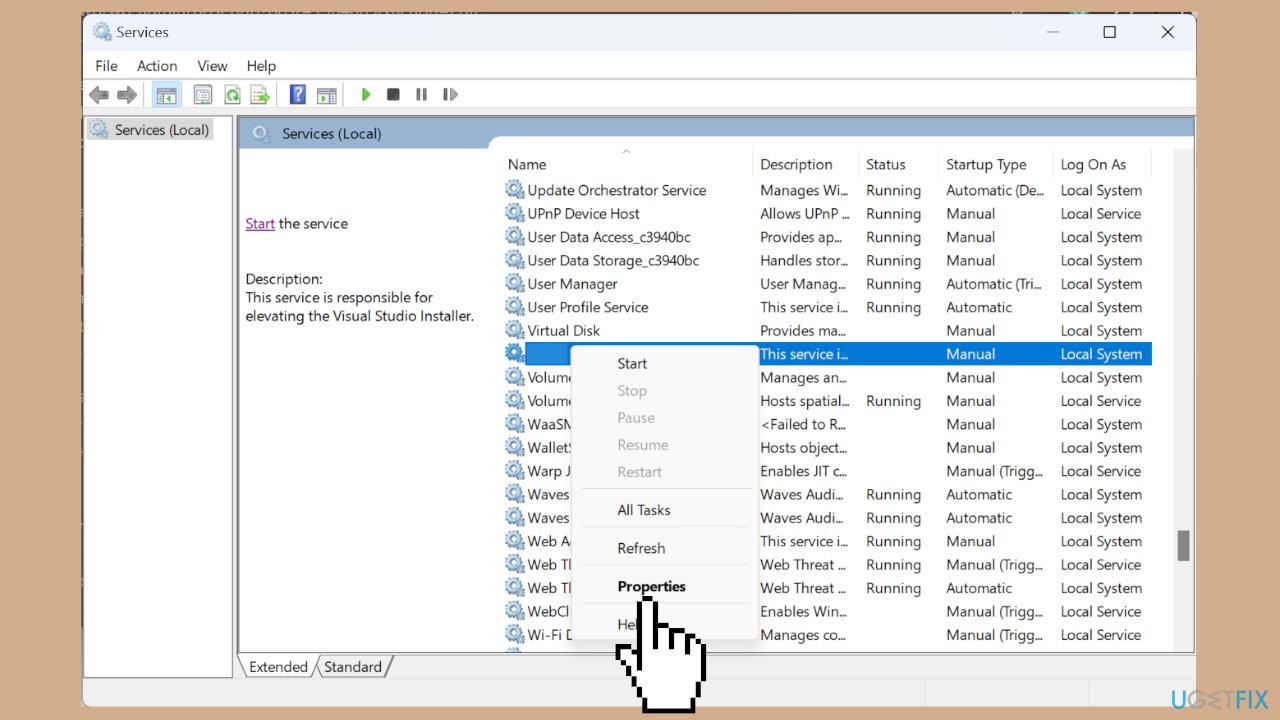Open the Help menu
Viewport: 1280px width, 720px height.
click(x=261, y=66)
